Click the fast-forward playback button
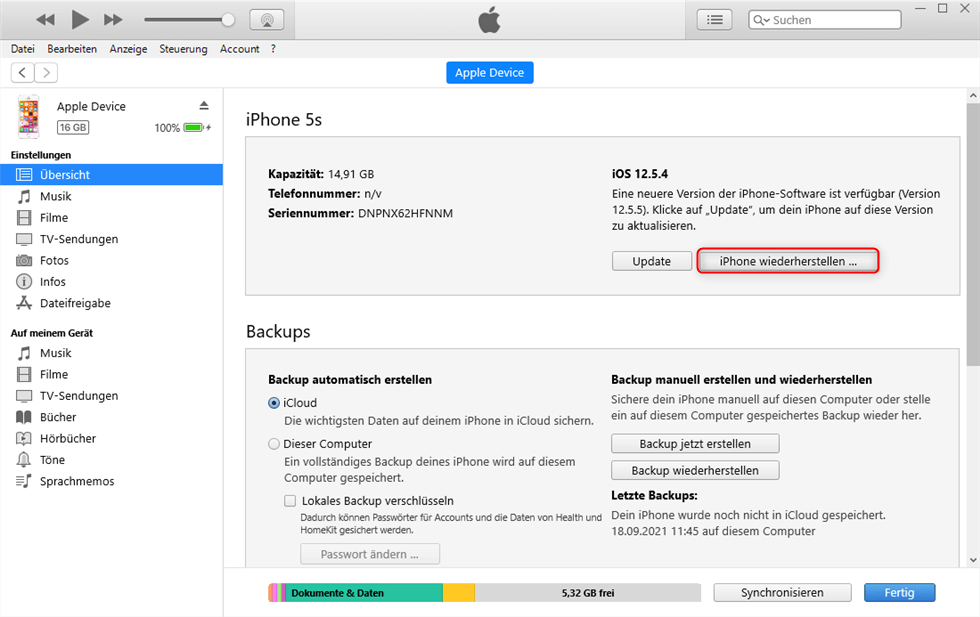 pos(113,20)
